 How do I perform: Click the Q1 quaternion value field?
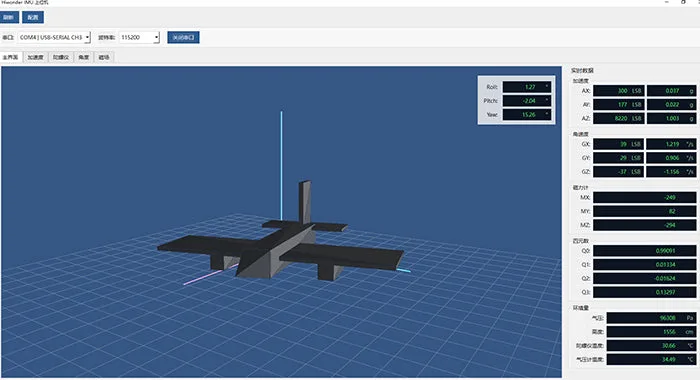645,265
